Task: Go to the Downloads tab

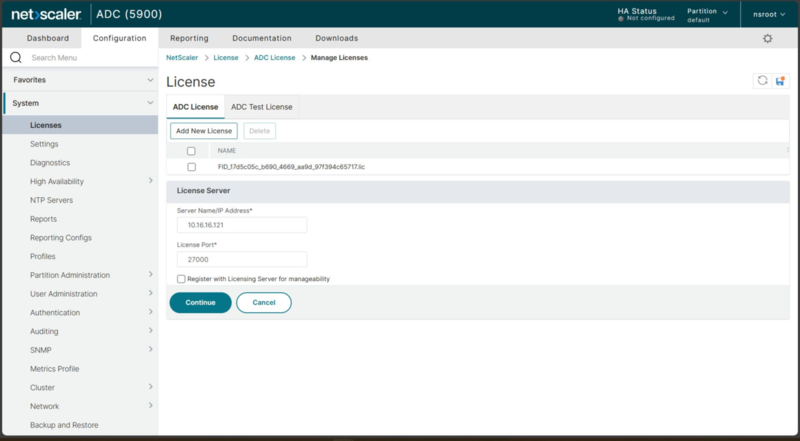Action: (x=336, y=38)
